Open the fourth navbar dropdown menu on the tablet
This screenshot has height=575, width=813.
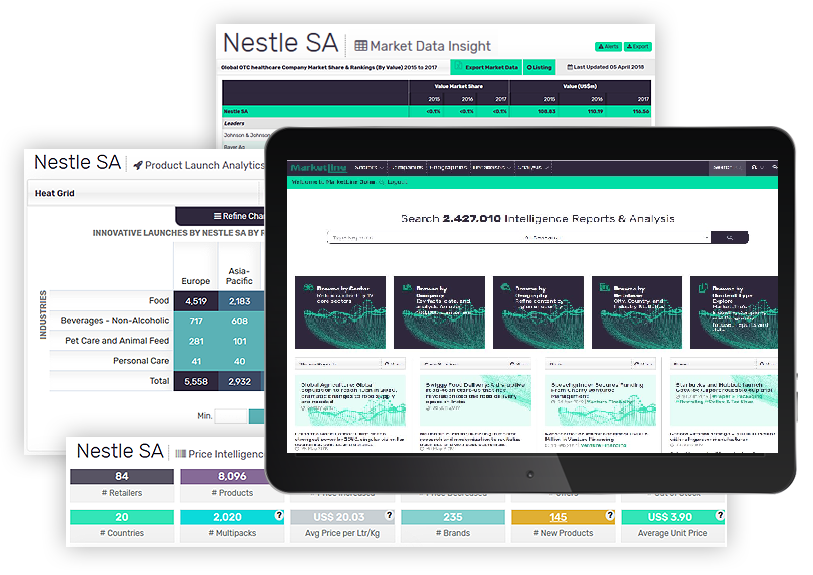[x=492, y=167]
